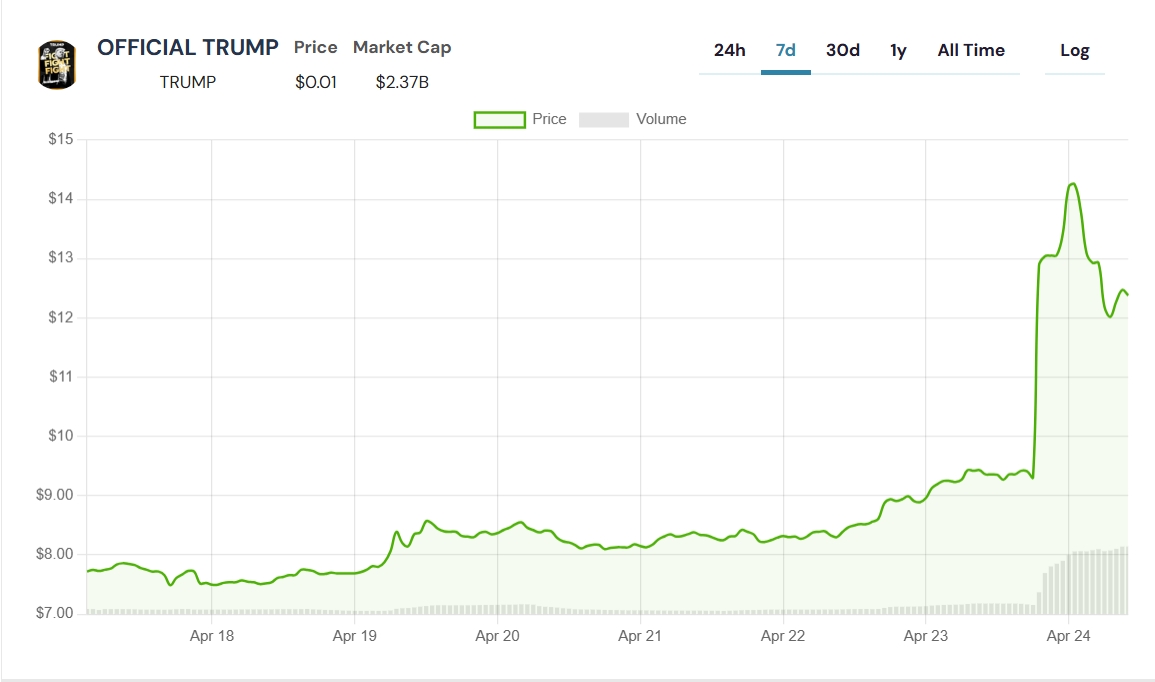This screenshot has width=1155, height=682.
Task: Click the Apr 22 x-axis date label
Action: (x=783, y=636)
